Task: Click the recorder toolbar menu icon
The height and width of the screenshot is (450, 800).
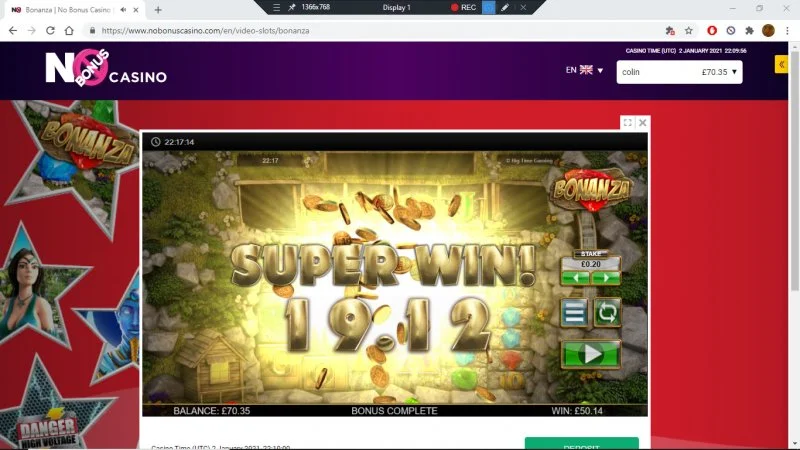Action: click(x=276, y=8)
